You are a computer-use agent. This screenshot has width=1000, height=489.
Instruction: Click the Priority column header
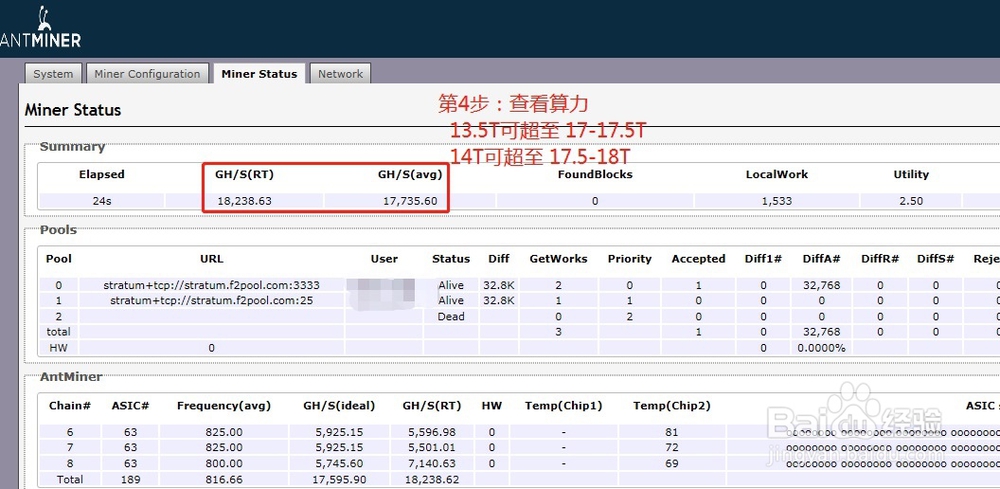pyautogui.click(x=629, y=259)
